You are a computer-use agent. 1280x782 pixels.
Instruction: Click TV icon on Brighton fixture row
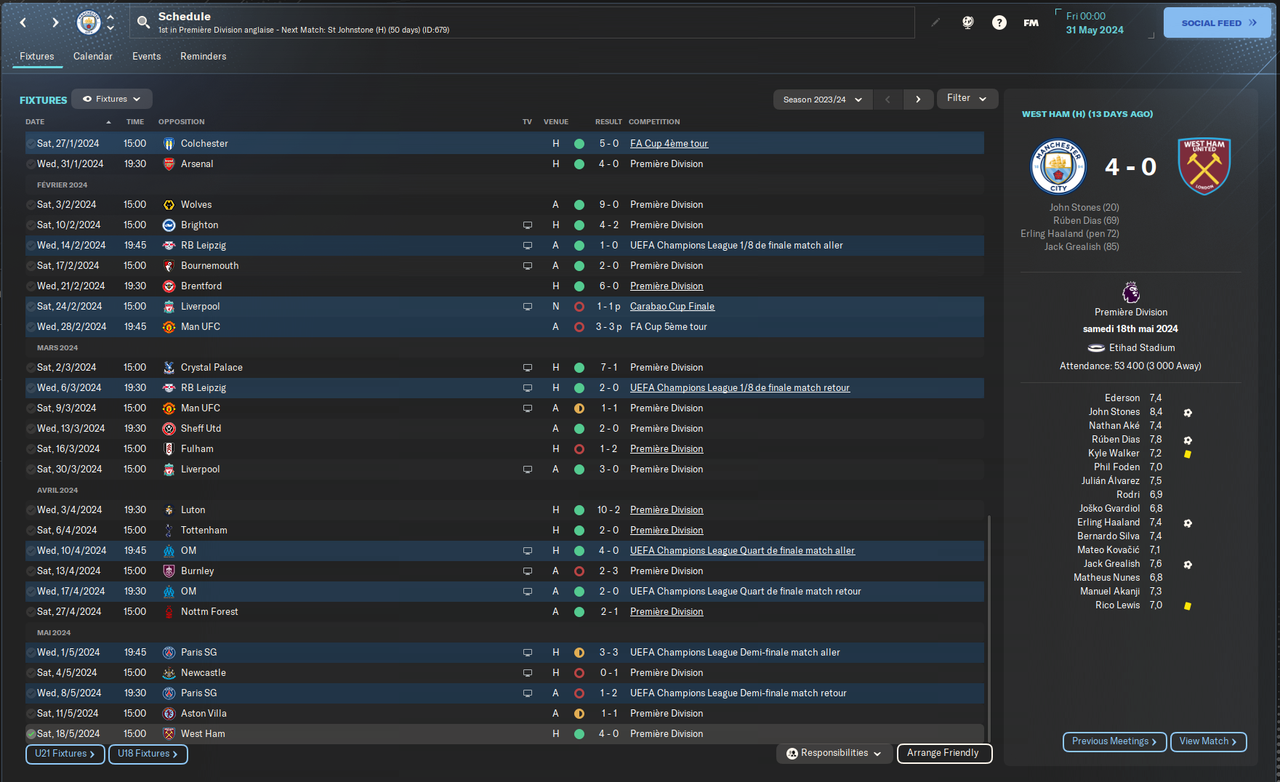tap(527, 225)
